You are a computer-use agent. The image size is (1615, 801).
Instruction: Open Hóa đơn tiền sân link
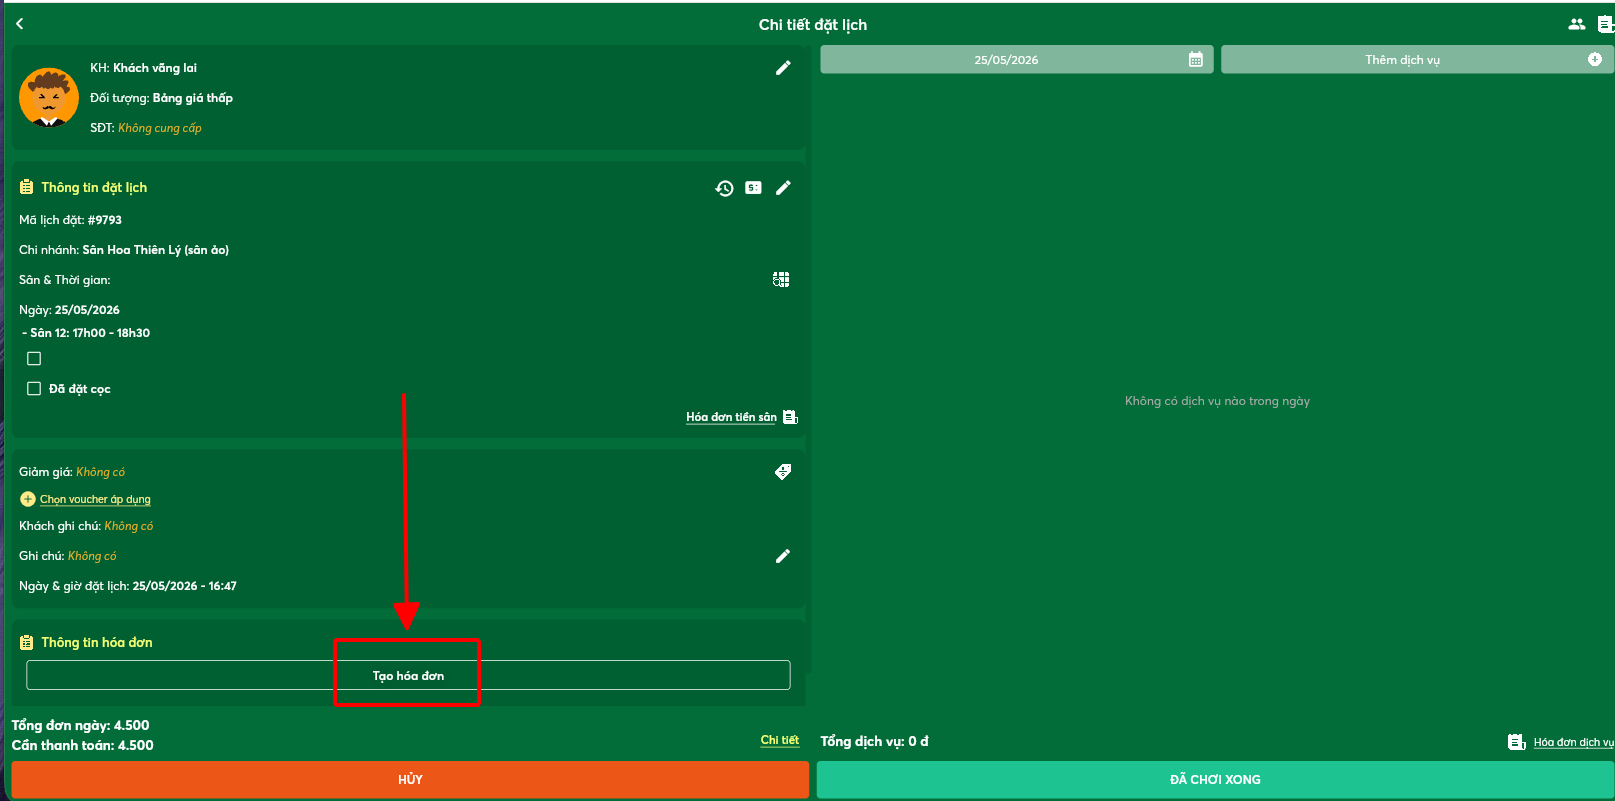pos(731,417)
